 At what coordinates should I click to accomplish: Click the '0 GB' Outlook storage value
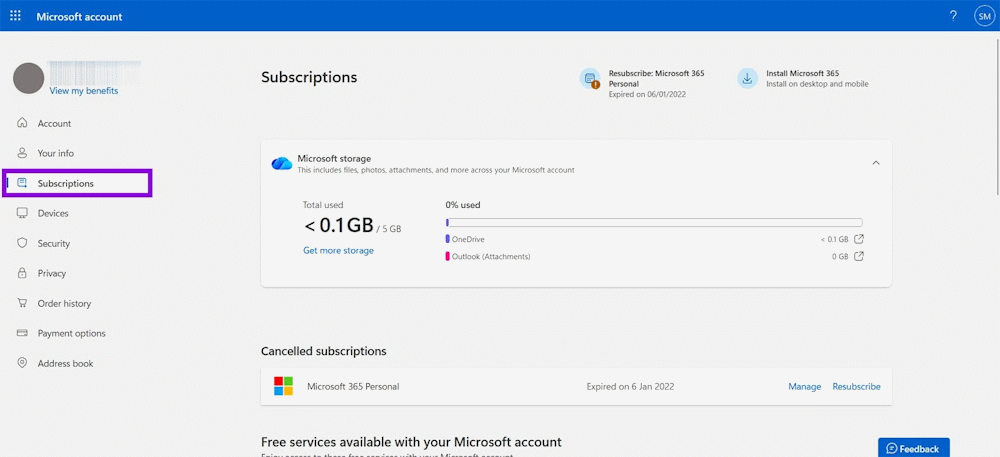click(x=840, y=256)
